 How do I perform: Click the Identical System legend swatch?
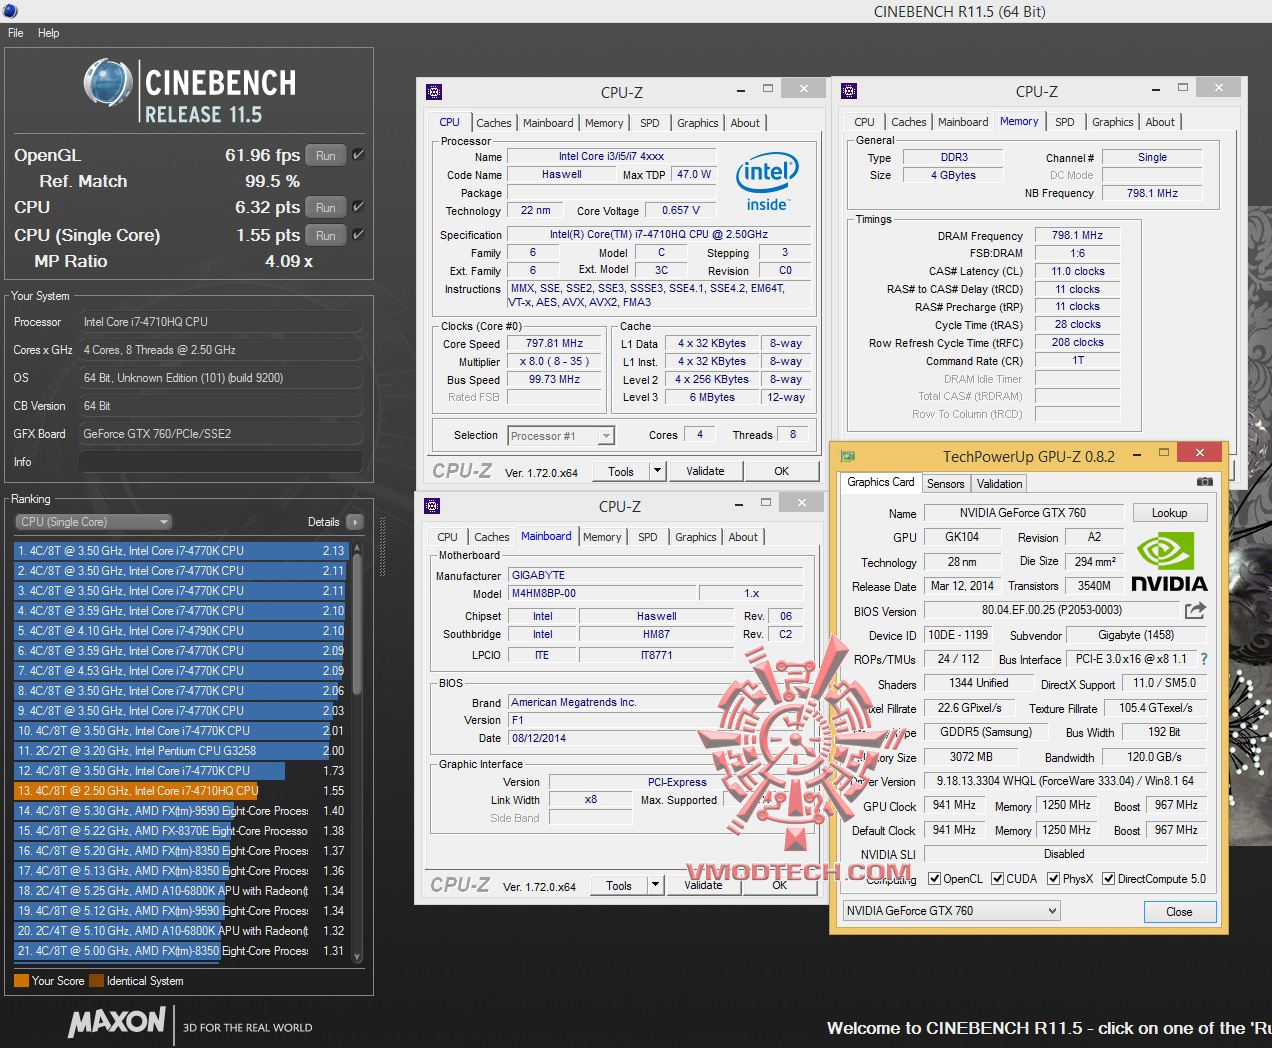click(96, 981)
